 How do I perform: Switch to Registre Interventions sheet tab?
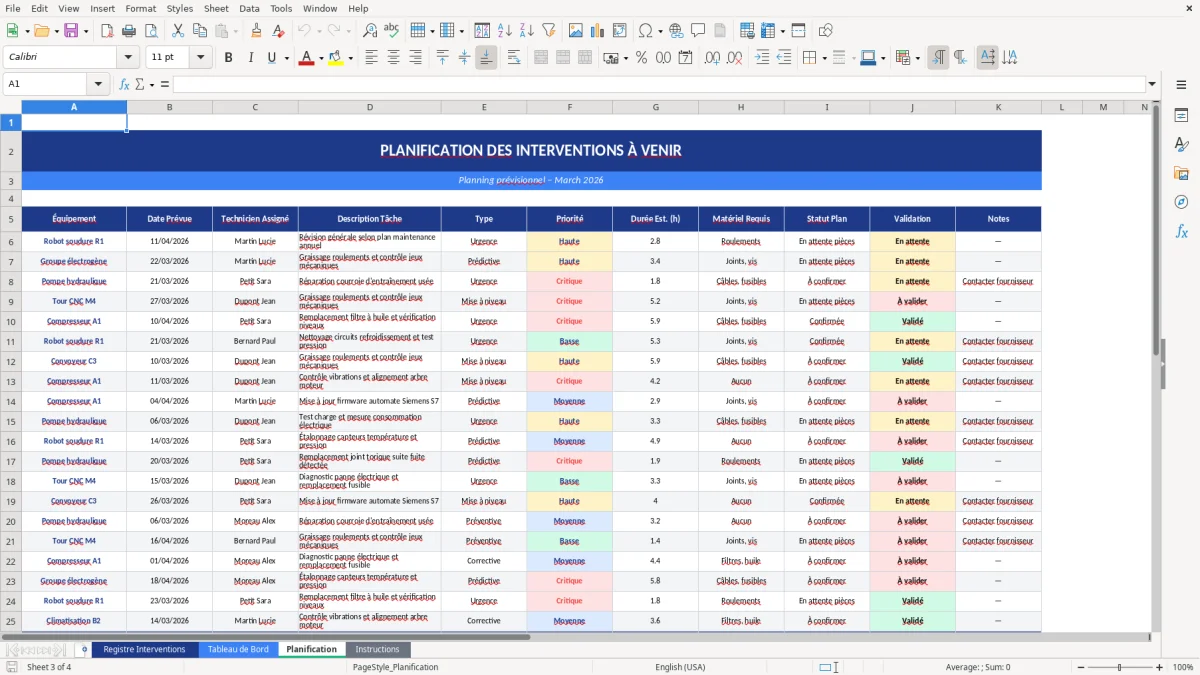point(144,649)
